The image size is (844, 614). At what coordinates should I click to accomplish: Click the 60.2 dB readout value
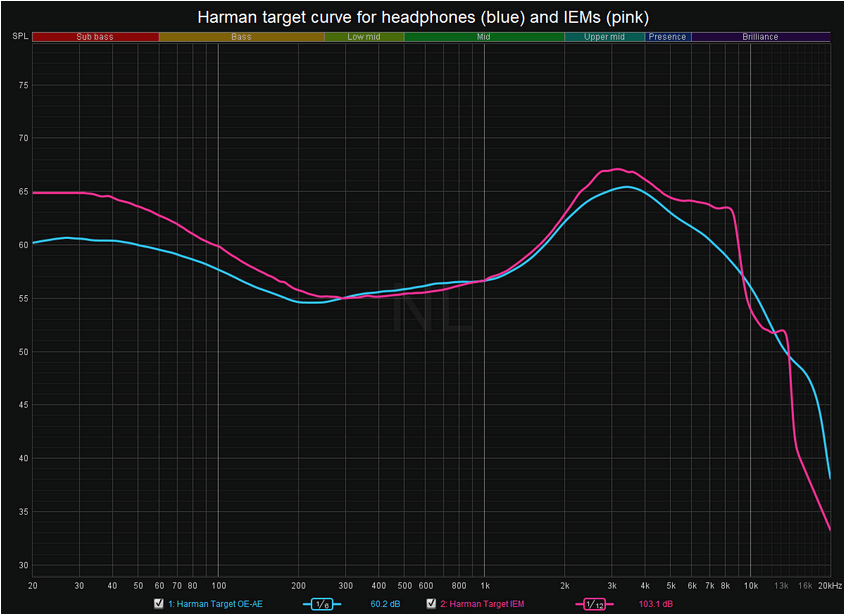pos(385,604)
